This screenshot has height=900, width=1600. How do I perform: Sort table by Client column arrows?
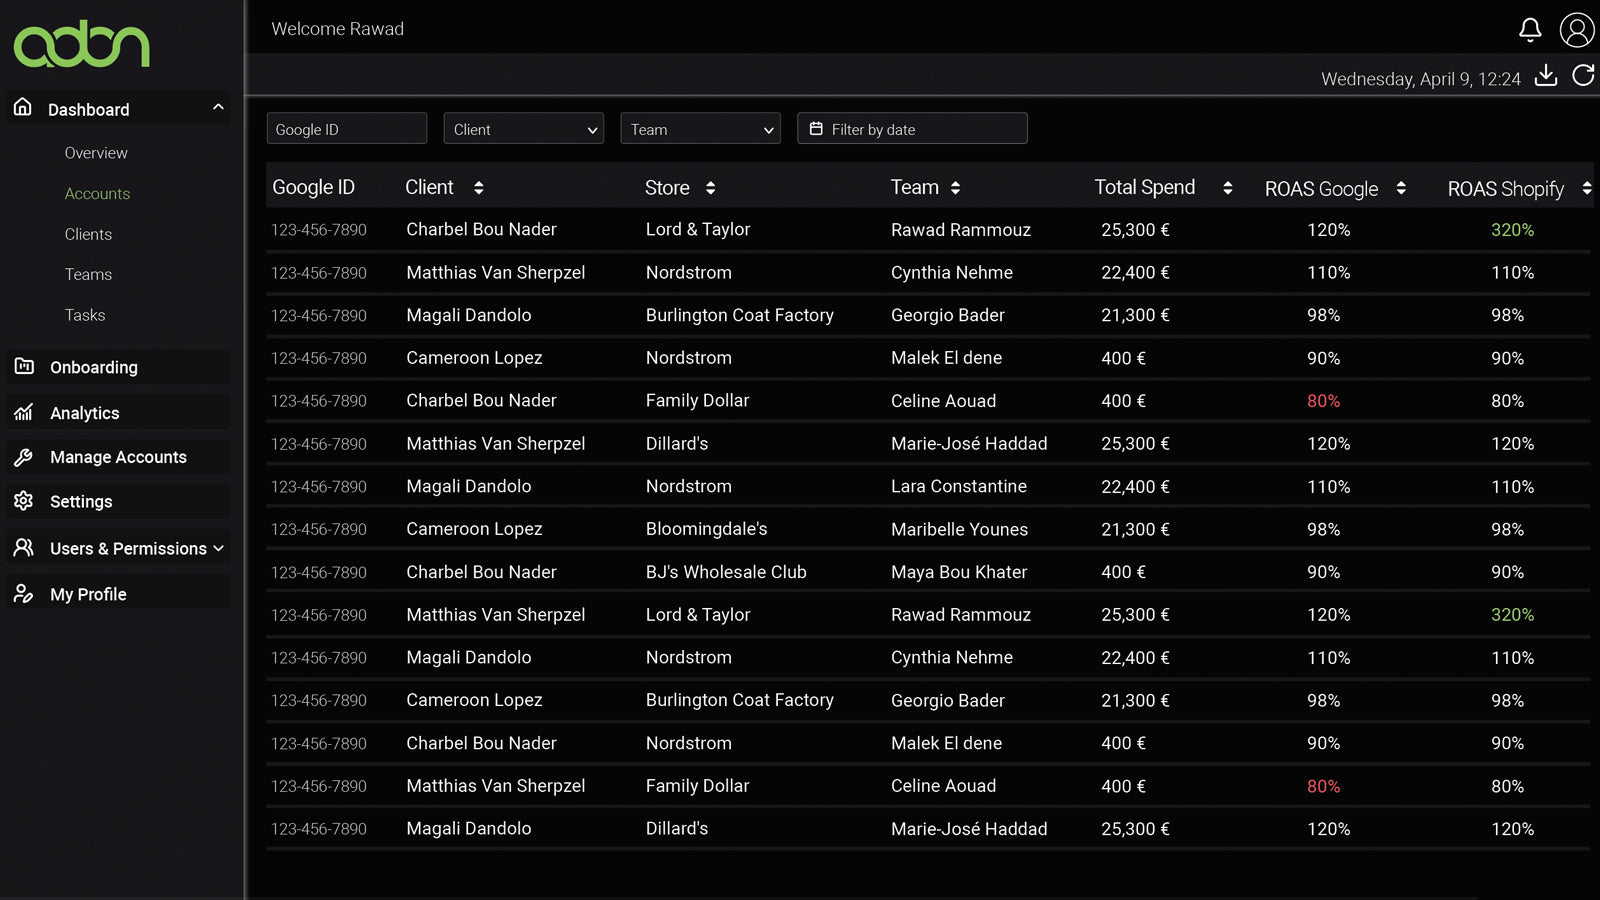(479, 188)
